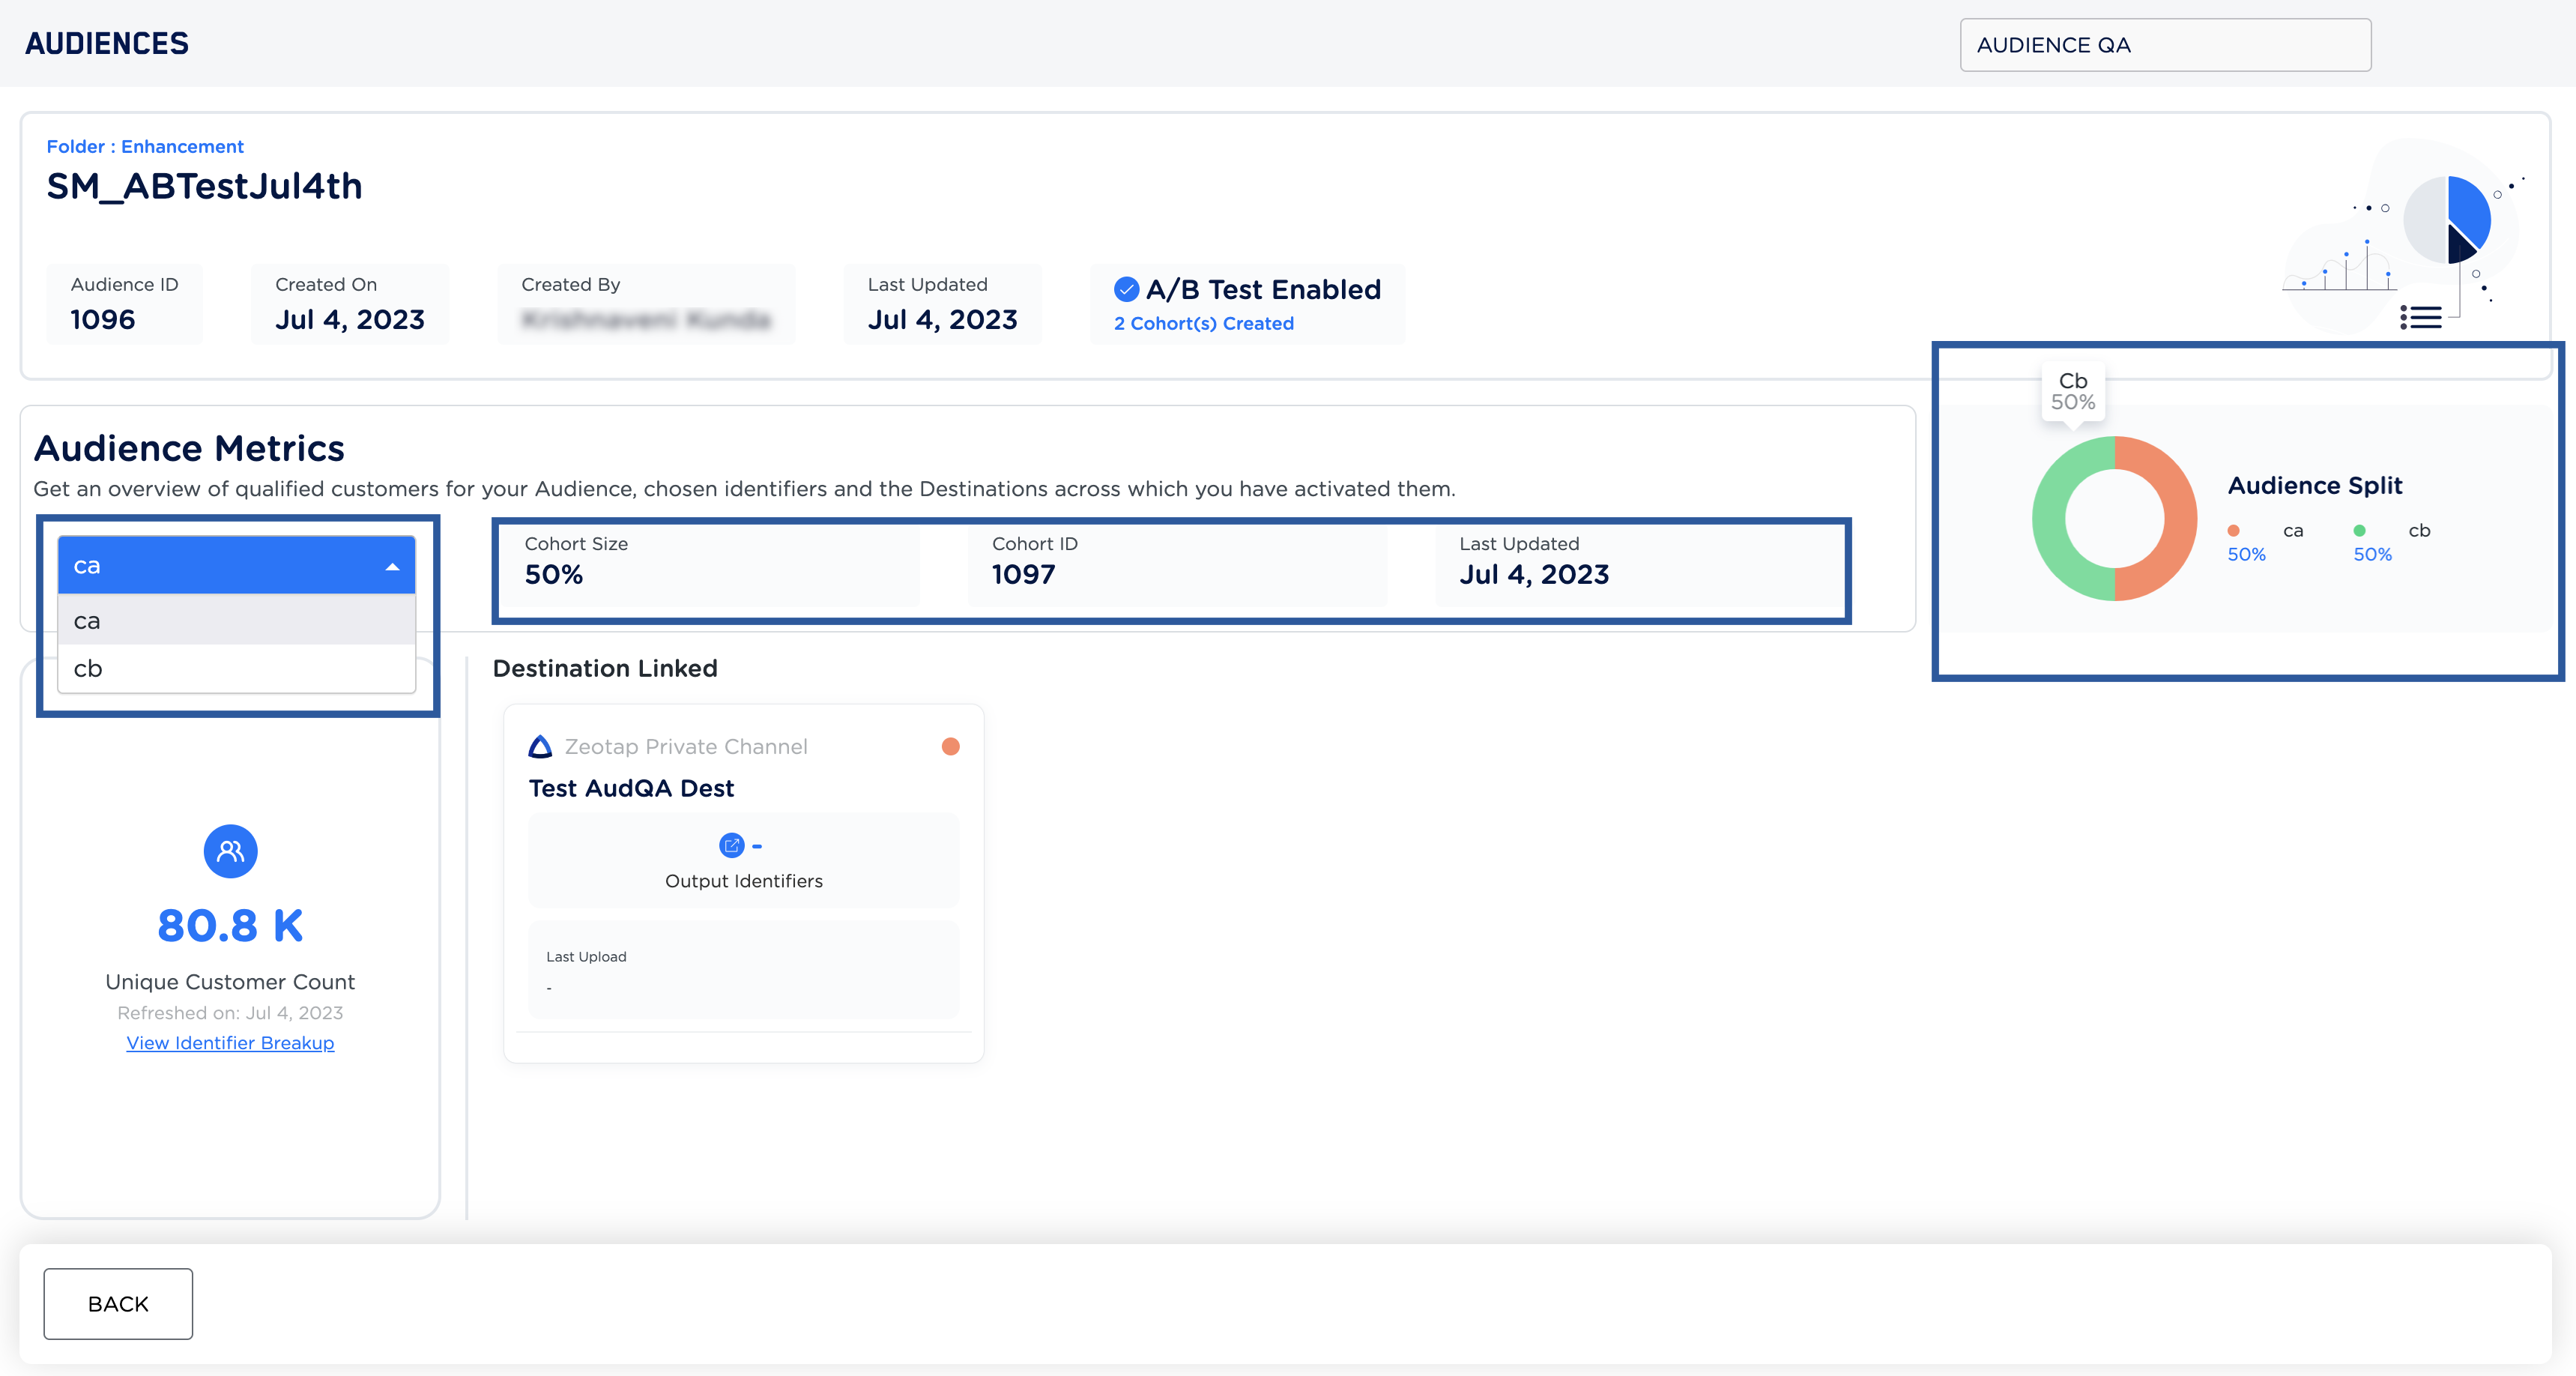This screenshot has height=1376, width=2576.
Task: Click the BACK button
Action: 118,1304
